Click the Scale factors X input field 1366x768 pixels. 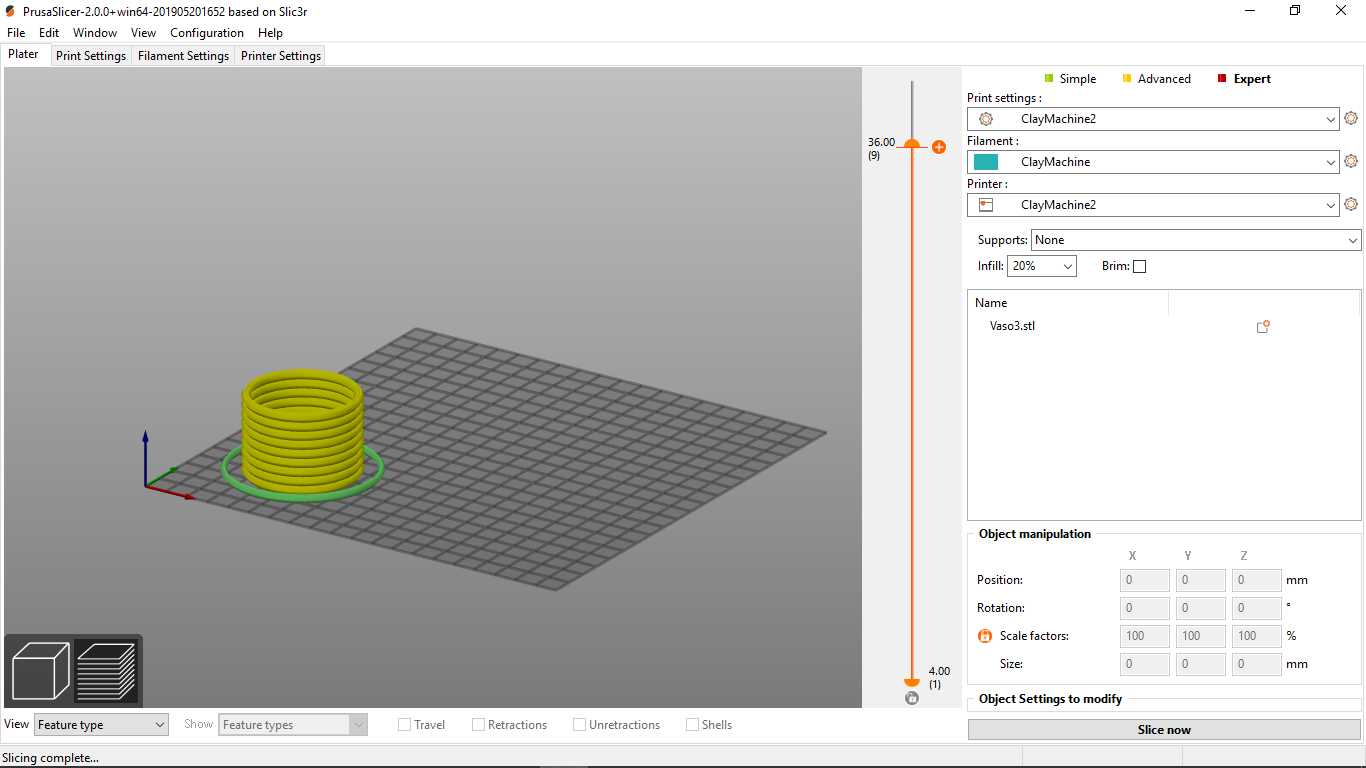(1145, 636)
